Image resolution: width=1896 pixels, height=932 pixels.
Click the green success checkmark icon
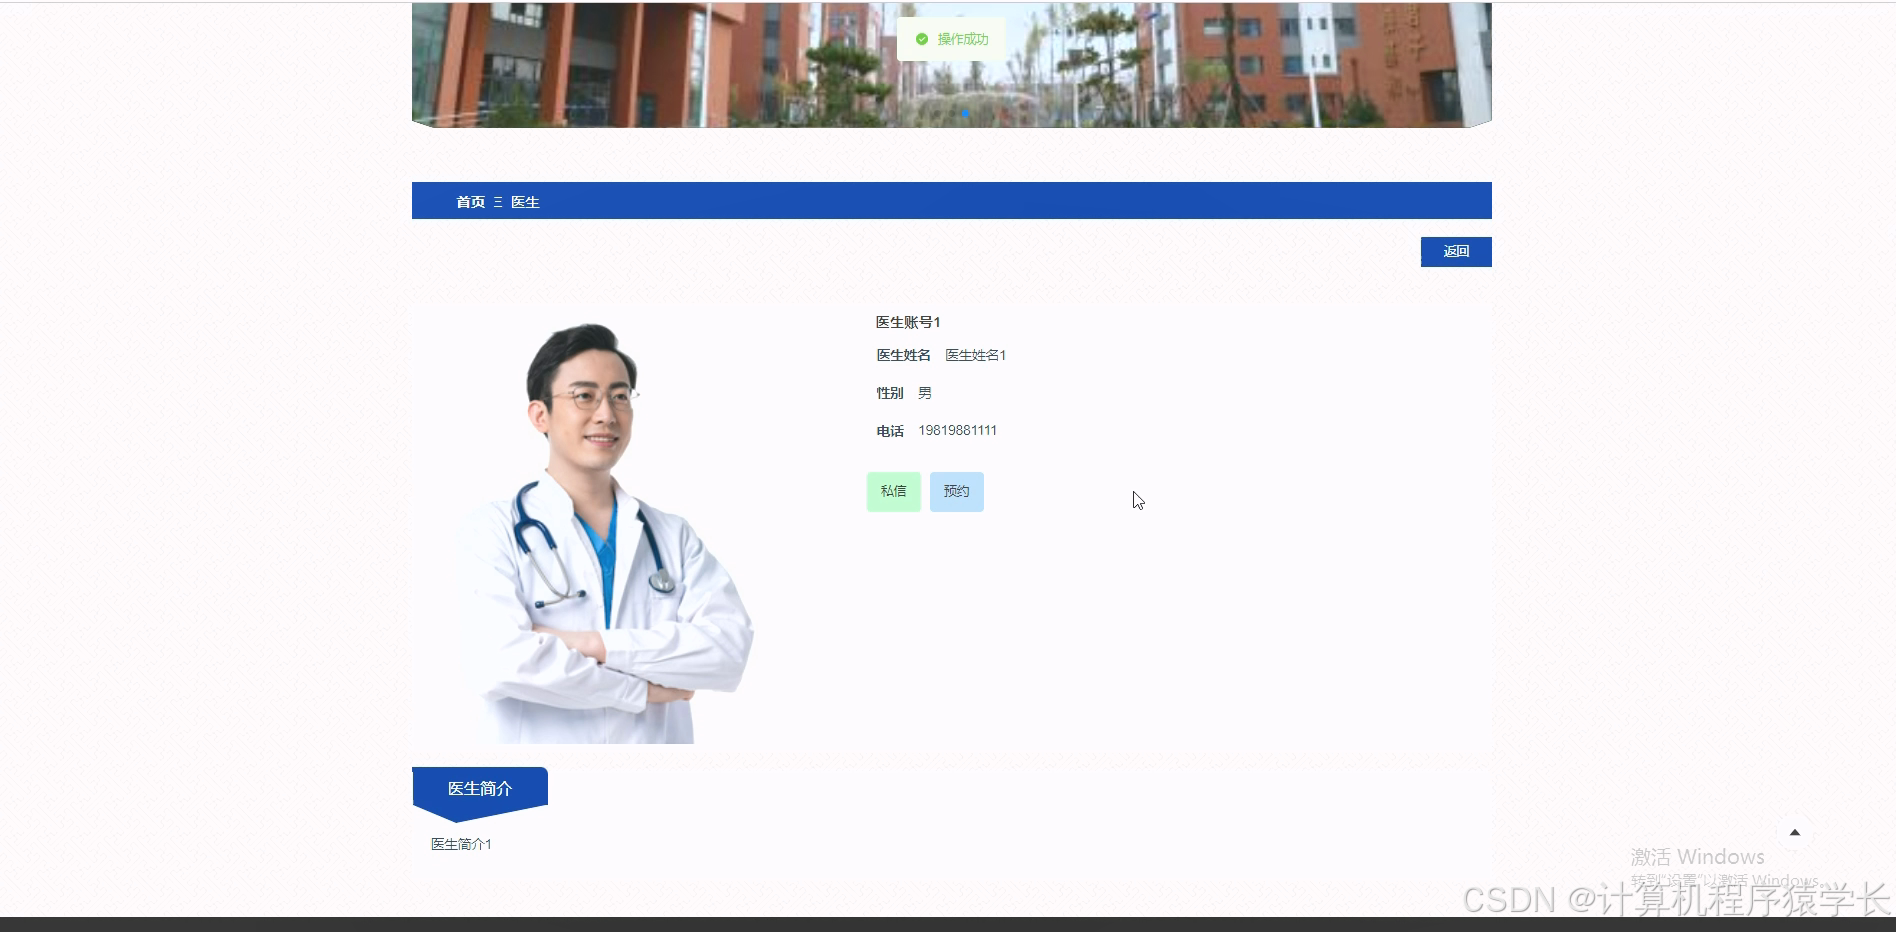pos(921,39)
